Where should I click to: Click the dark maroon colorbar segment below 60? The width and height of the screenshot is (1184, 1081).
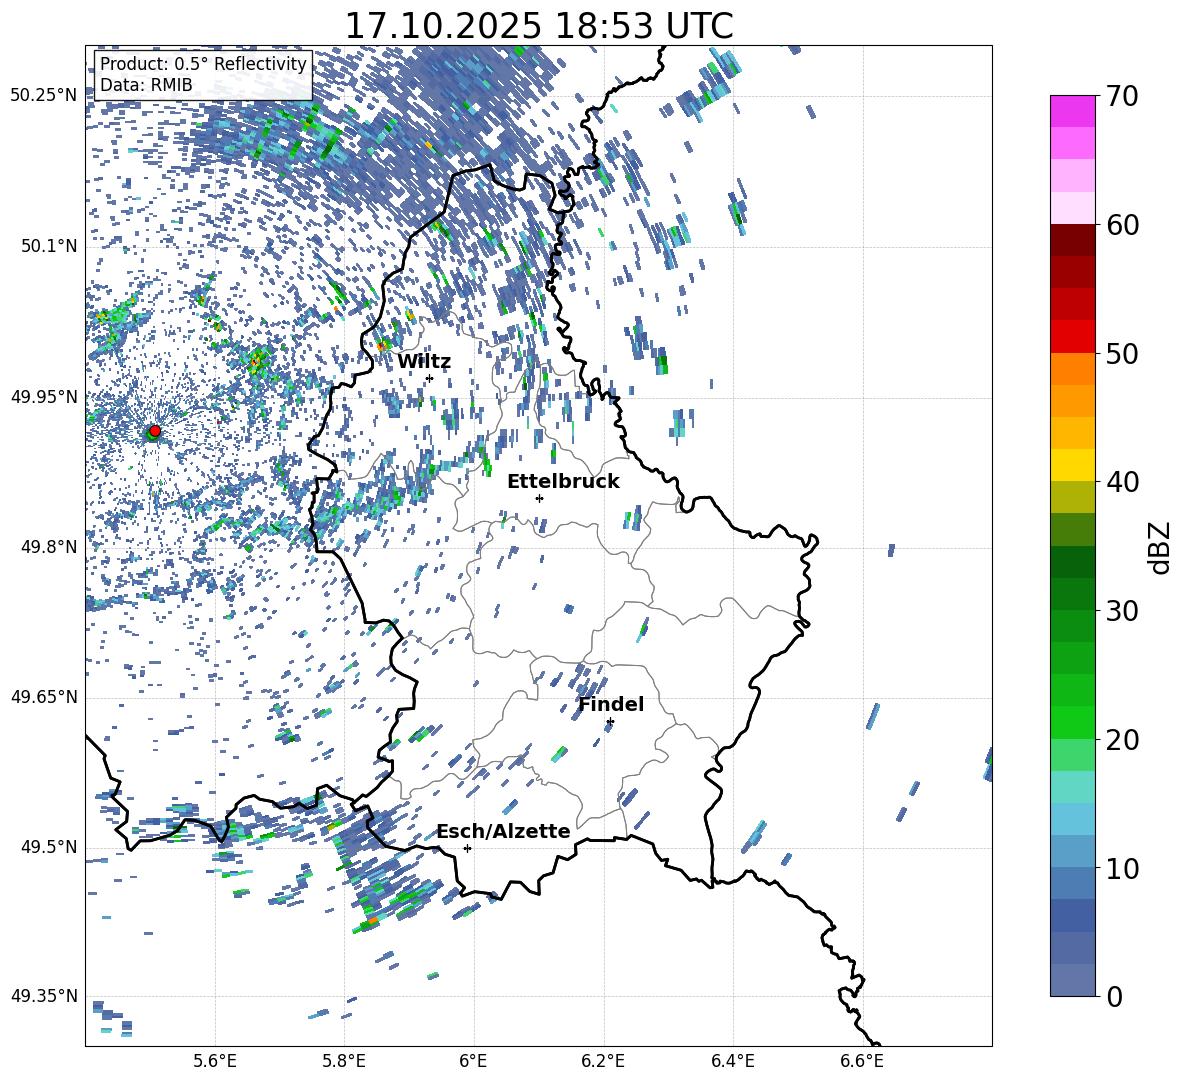point(1072,240)
